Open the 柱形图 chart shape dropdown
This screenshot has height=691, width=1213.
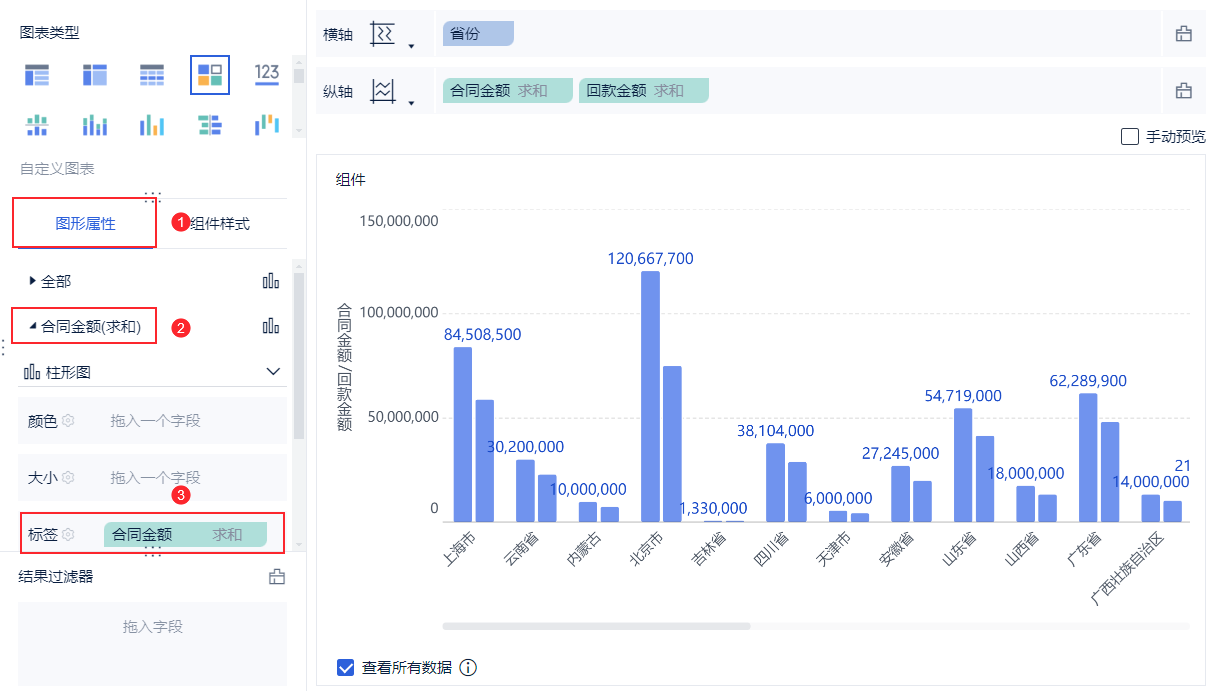[273, 372]
